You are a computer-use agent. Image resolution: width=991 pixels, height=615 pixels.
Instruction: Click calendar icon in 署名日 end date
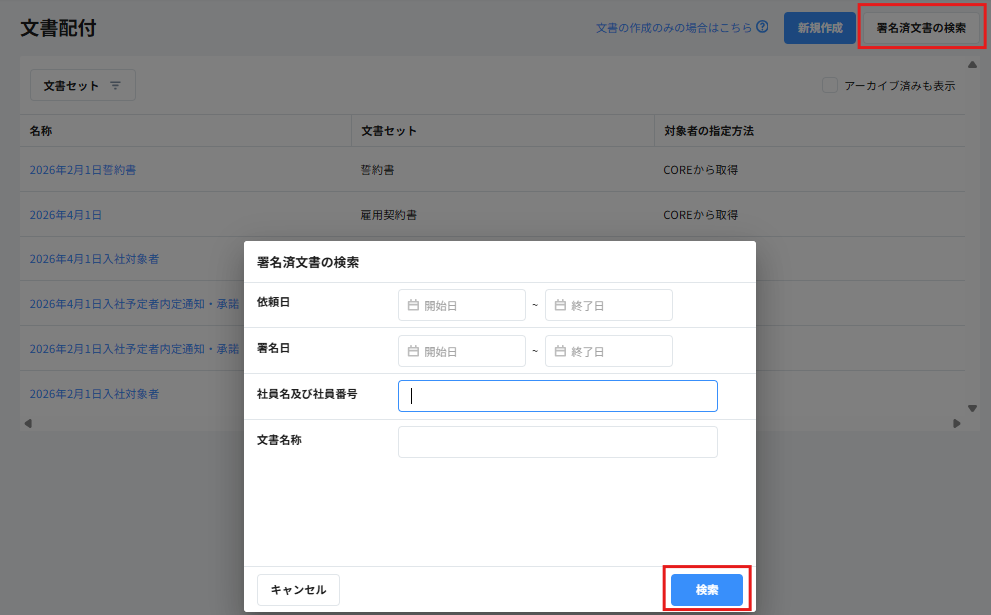point(560,352)
